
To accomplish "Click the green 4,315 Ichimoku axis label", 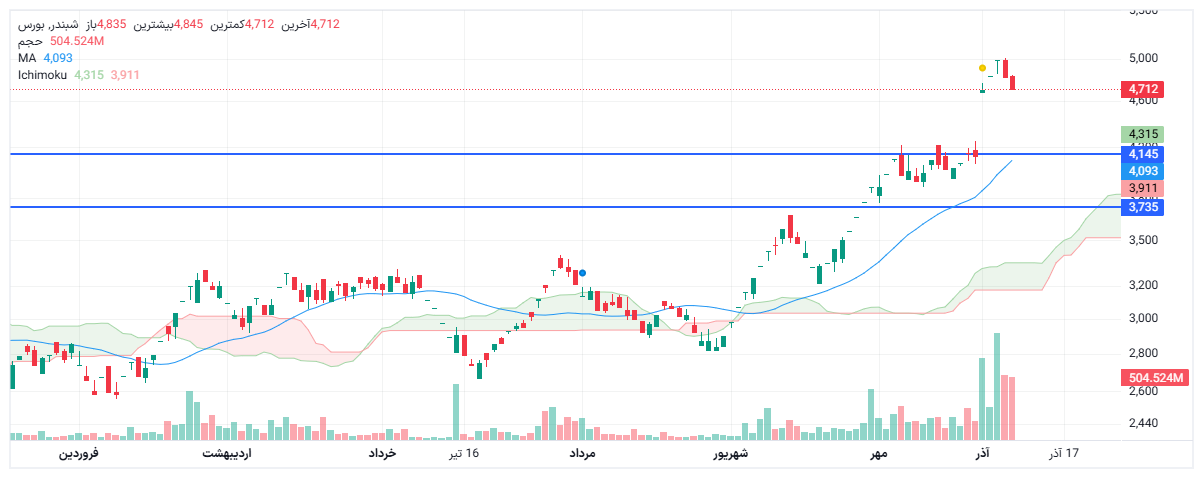I will coord(1143,134).
